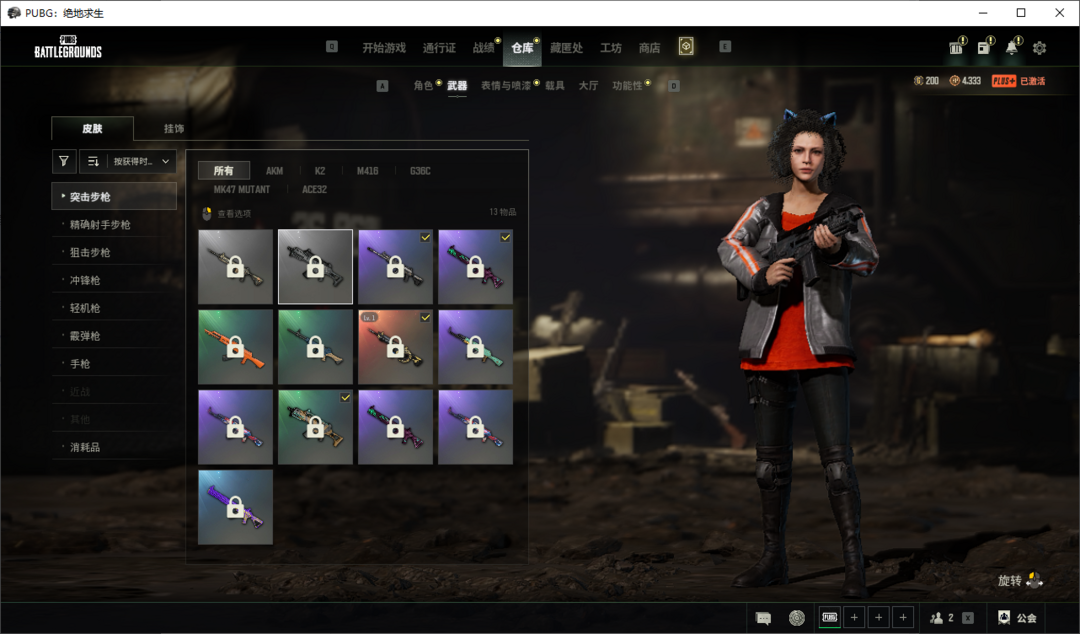Open the 工坊 menu

610,48
